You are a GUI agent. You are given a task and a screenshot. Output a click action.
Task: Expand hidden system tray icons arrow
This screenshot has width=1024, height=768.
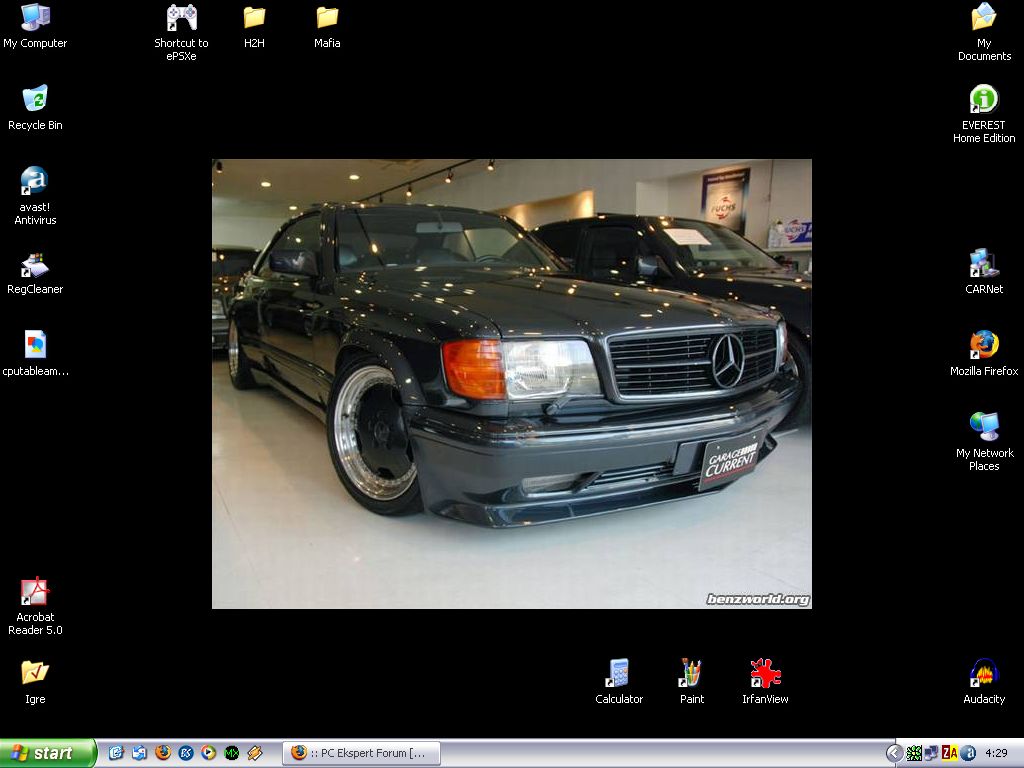(x=895, y=753)
